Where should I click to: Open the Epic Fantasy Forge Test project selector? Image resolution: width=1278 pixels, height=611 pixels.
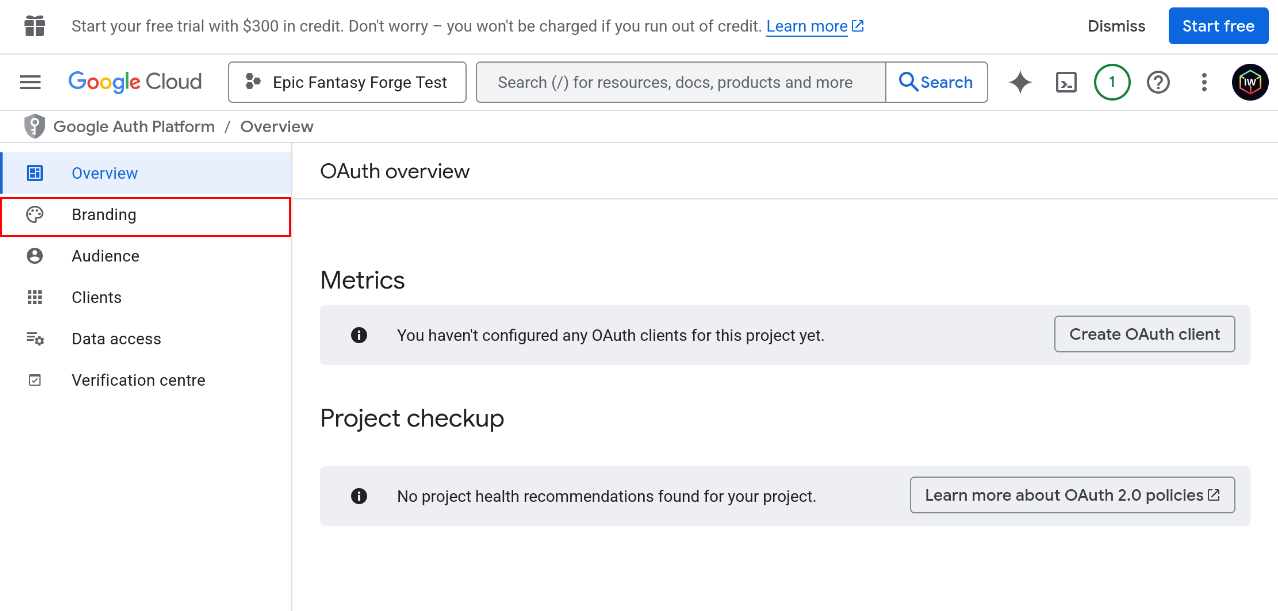pos(347,82)
